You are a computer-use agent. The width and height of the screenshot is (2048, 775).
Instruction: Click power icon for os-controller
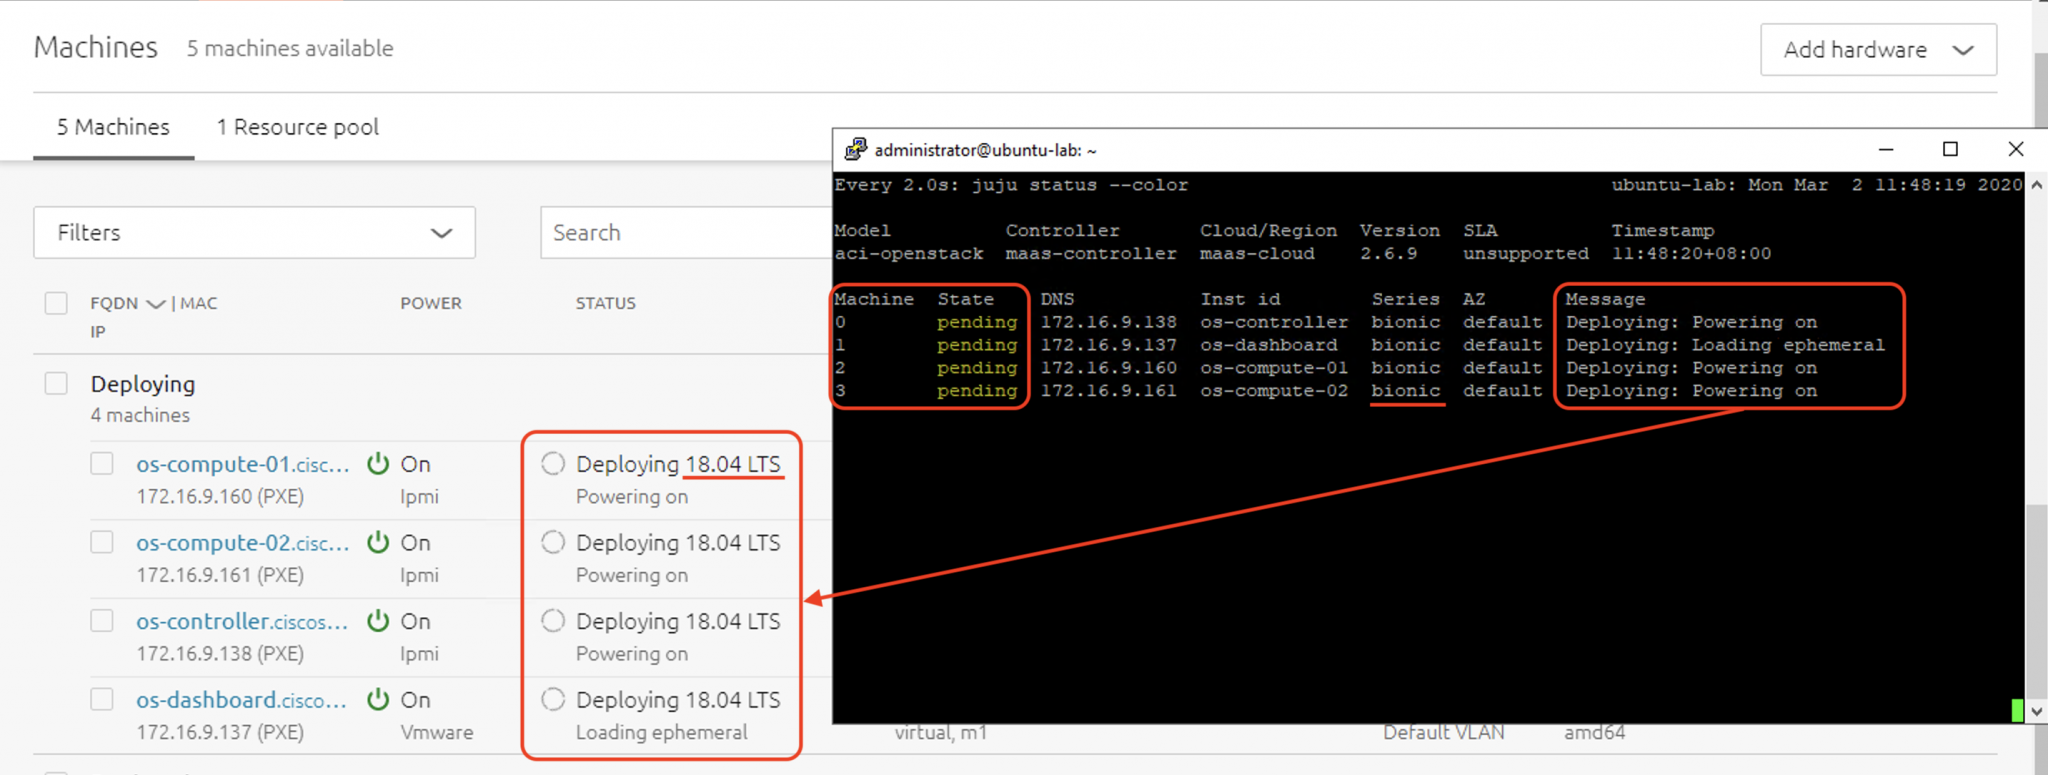tap(378, 621)
